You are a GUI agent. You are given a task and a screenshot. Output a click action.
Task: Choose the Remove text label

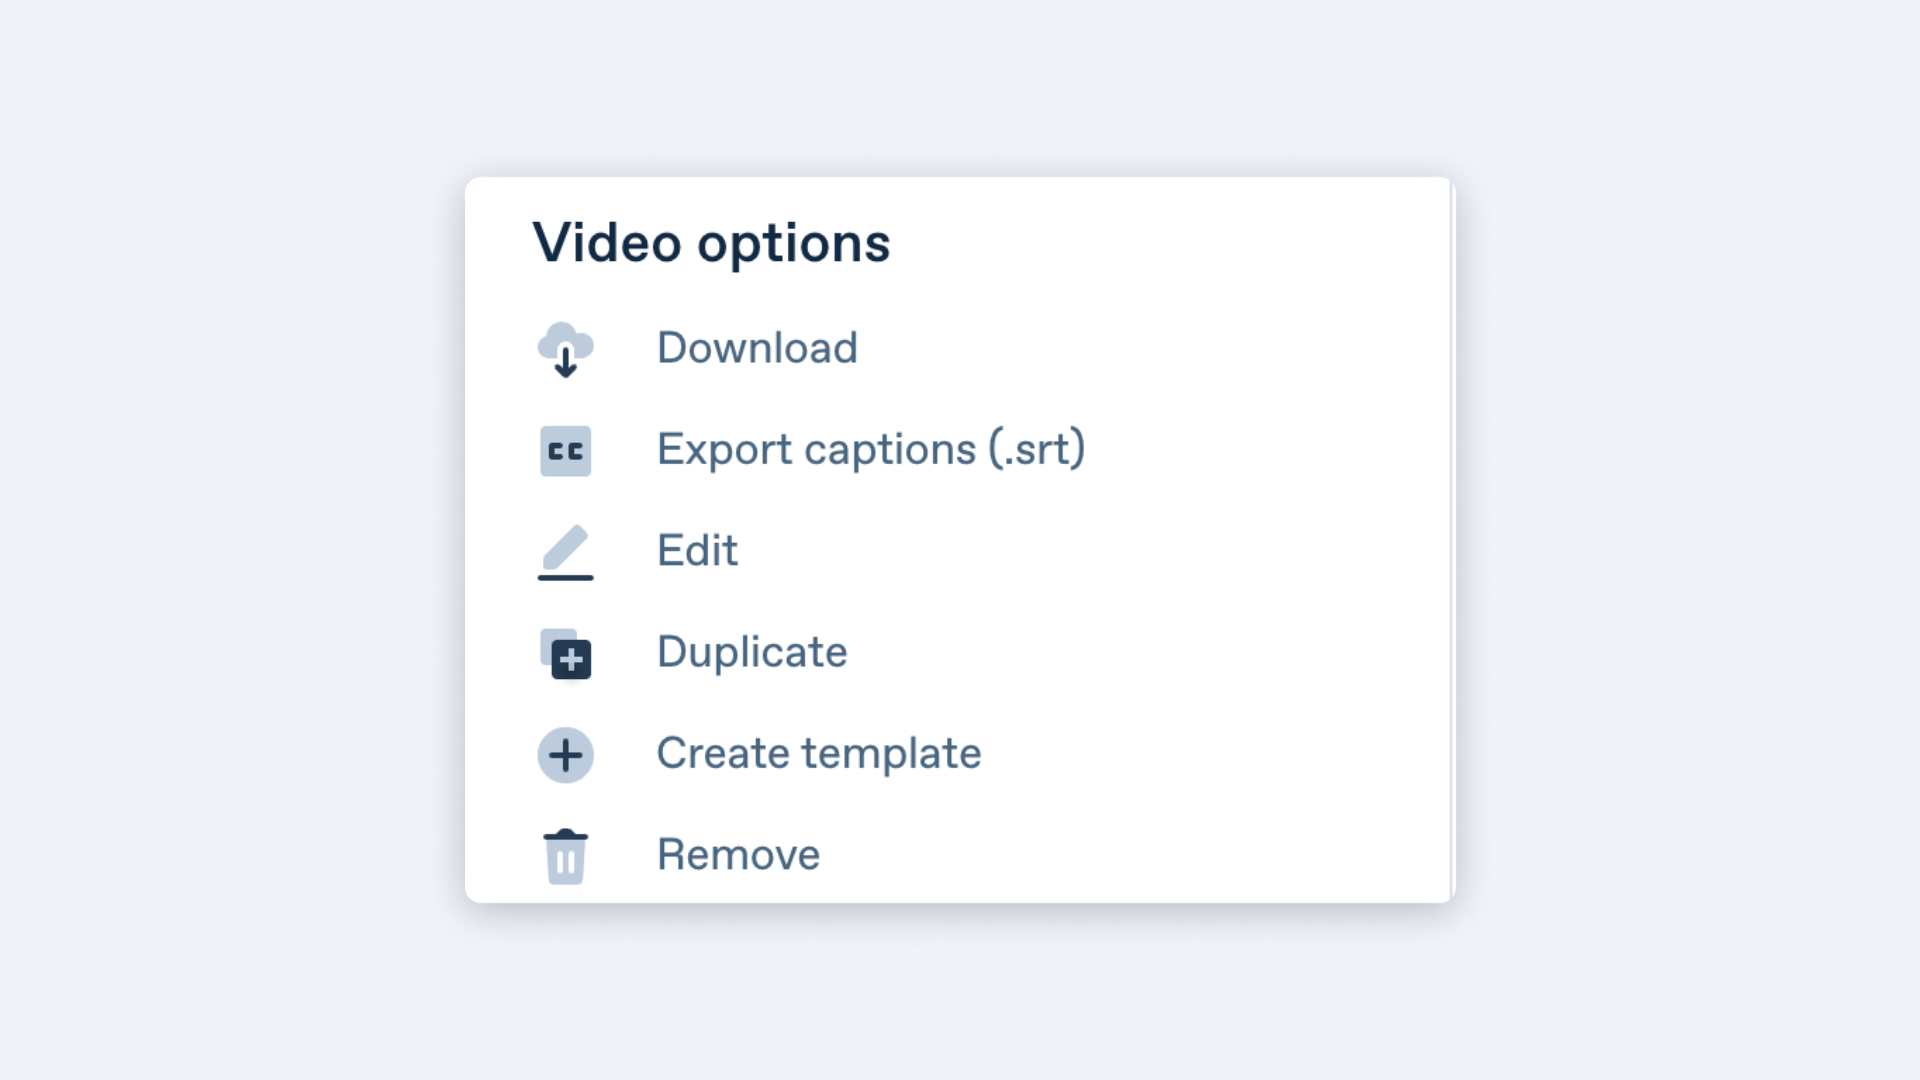738,854
